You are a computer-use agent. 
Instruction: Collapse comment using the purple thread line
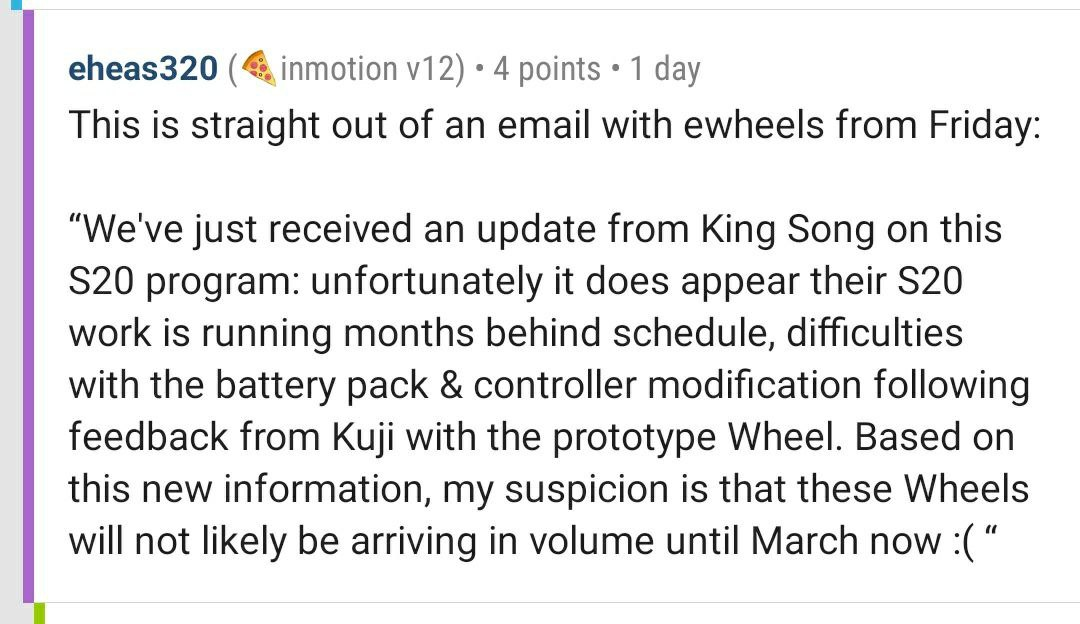(28, 306)
